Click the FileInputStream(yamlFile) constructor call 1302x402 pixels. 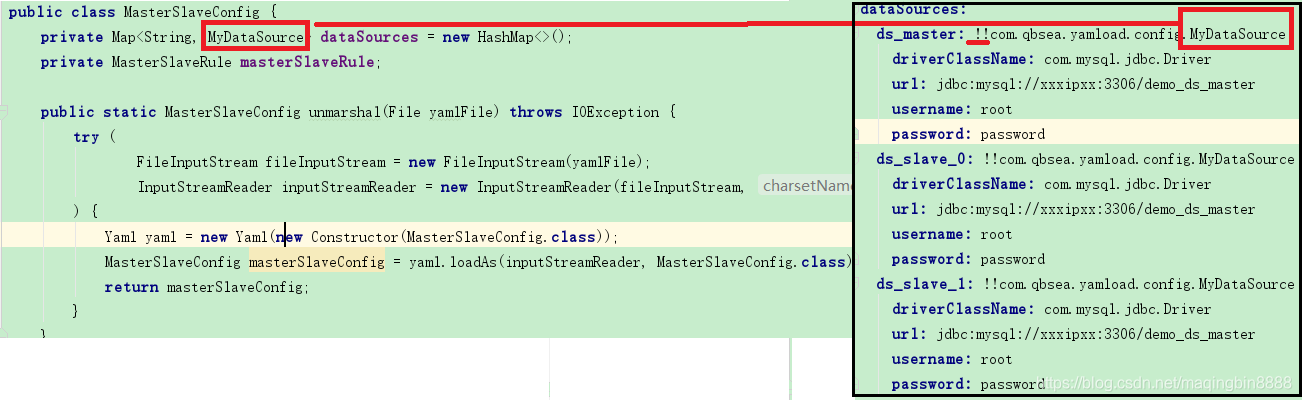pyautogui.click(x=546, y=162)
